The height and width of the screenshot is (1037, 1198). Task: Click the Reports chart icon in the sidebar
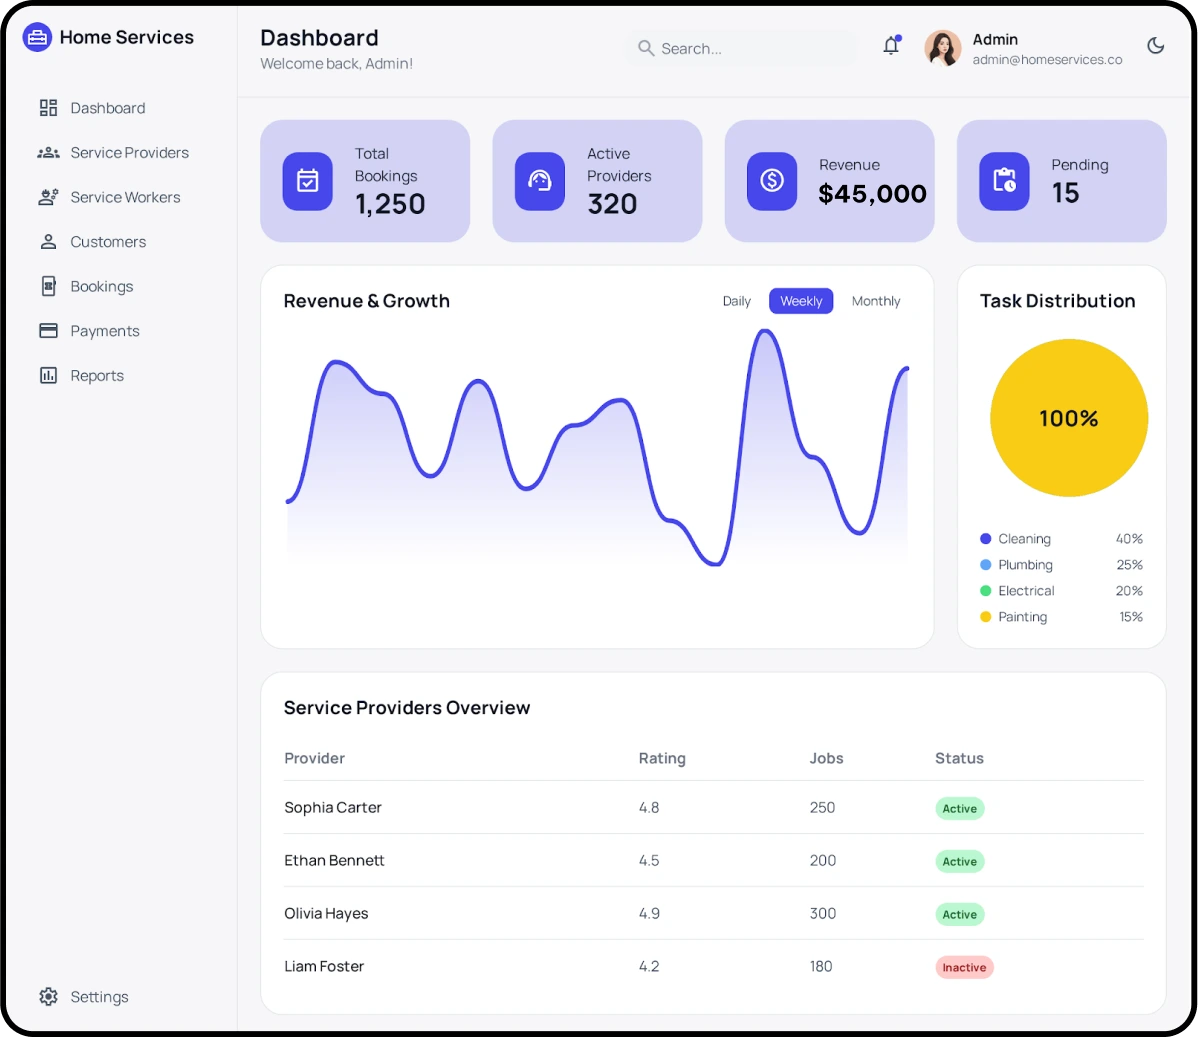pos(48,375)
